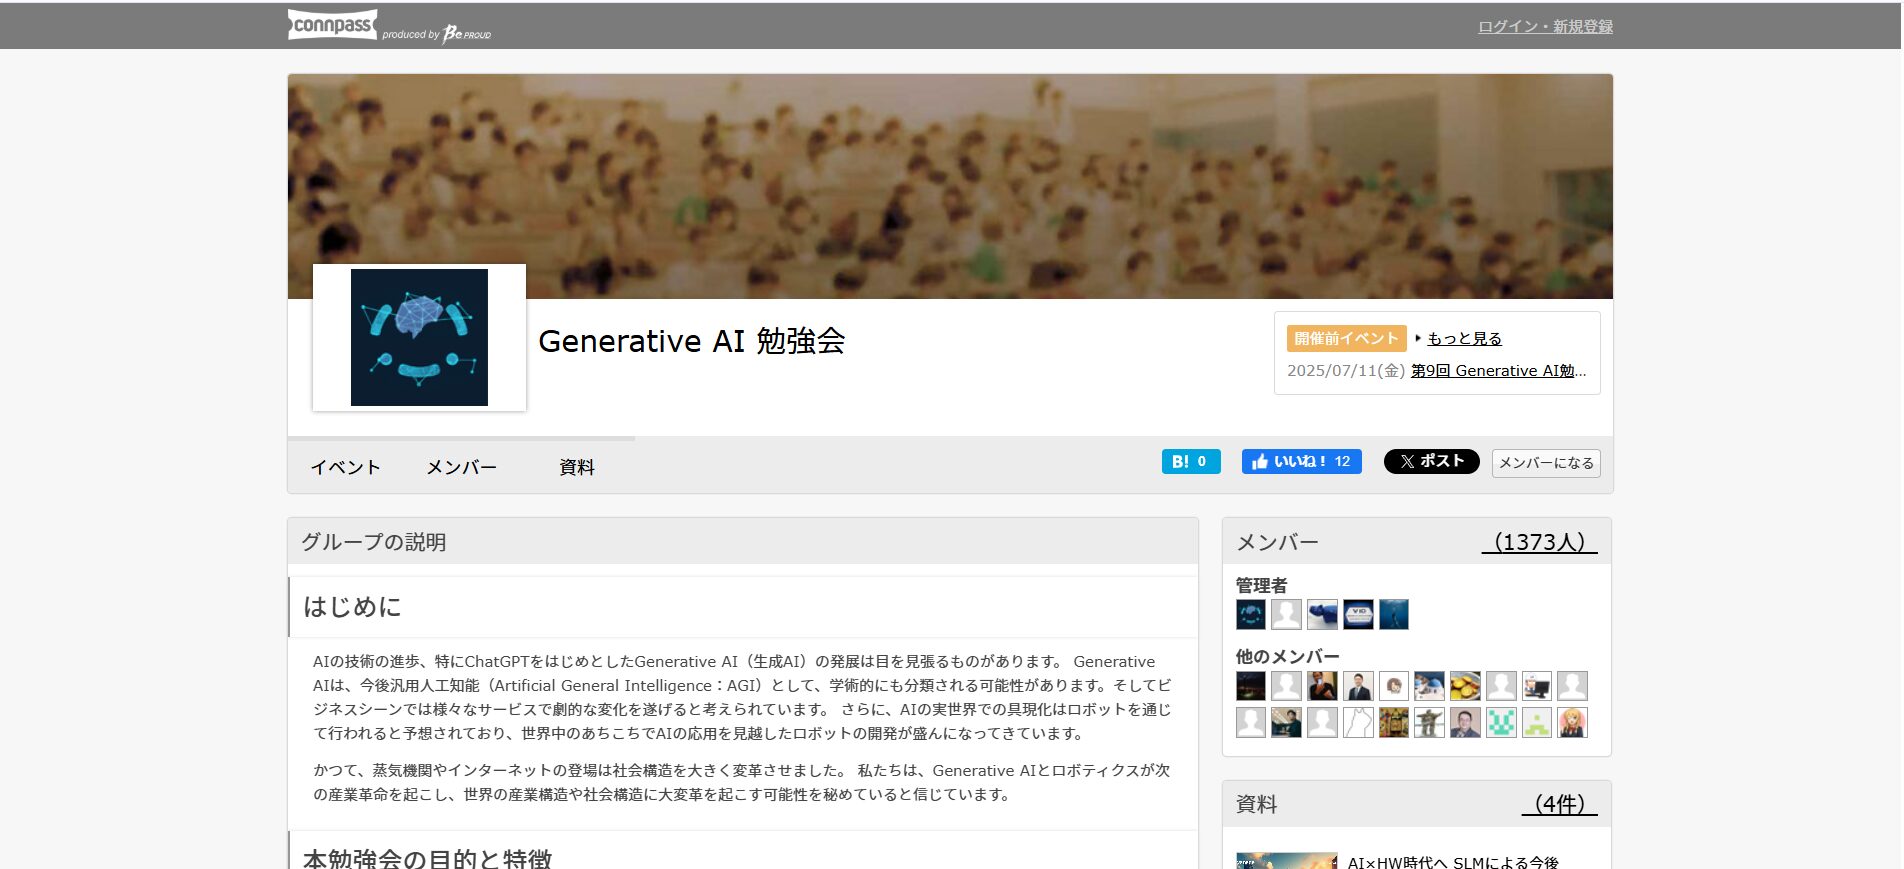Click the member avatar with colorful golden mosaic
Image resolution: width=1904 pixels, height=869 pixels.
1394,722
